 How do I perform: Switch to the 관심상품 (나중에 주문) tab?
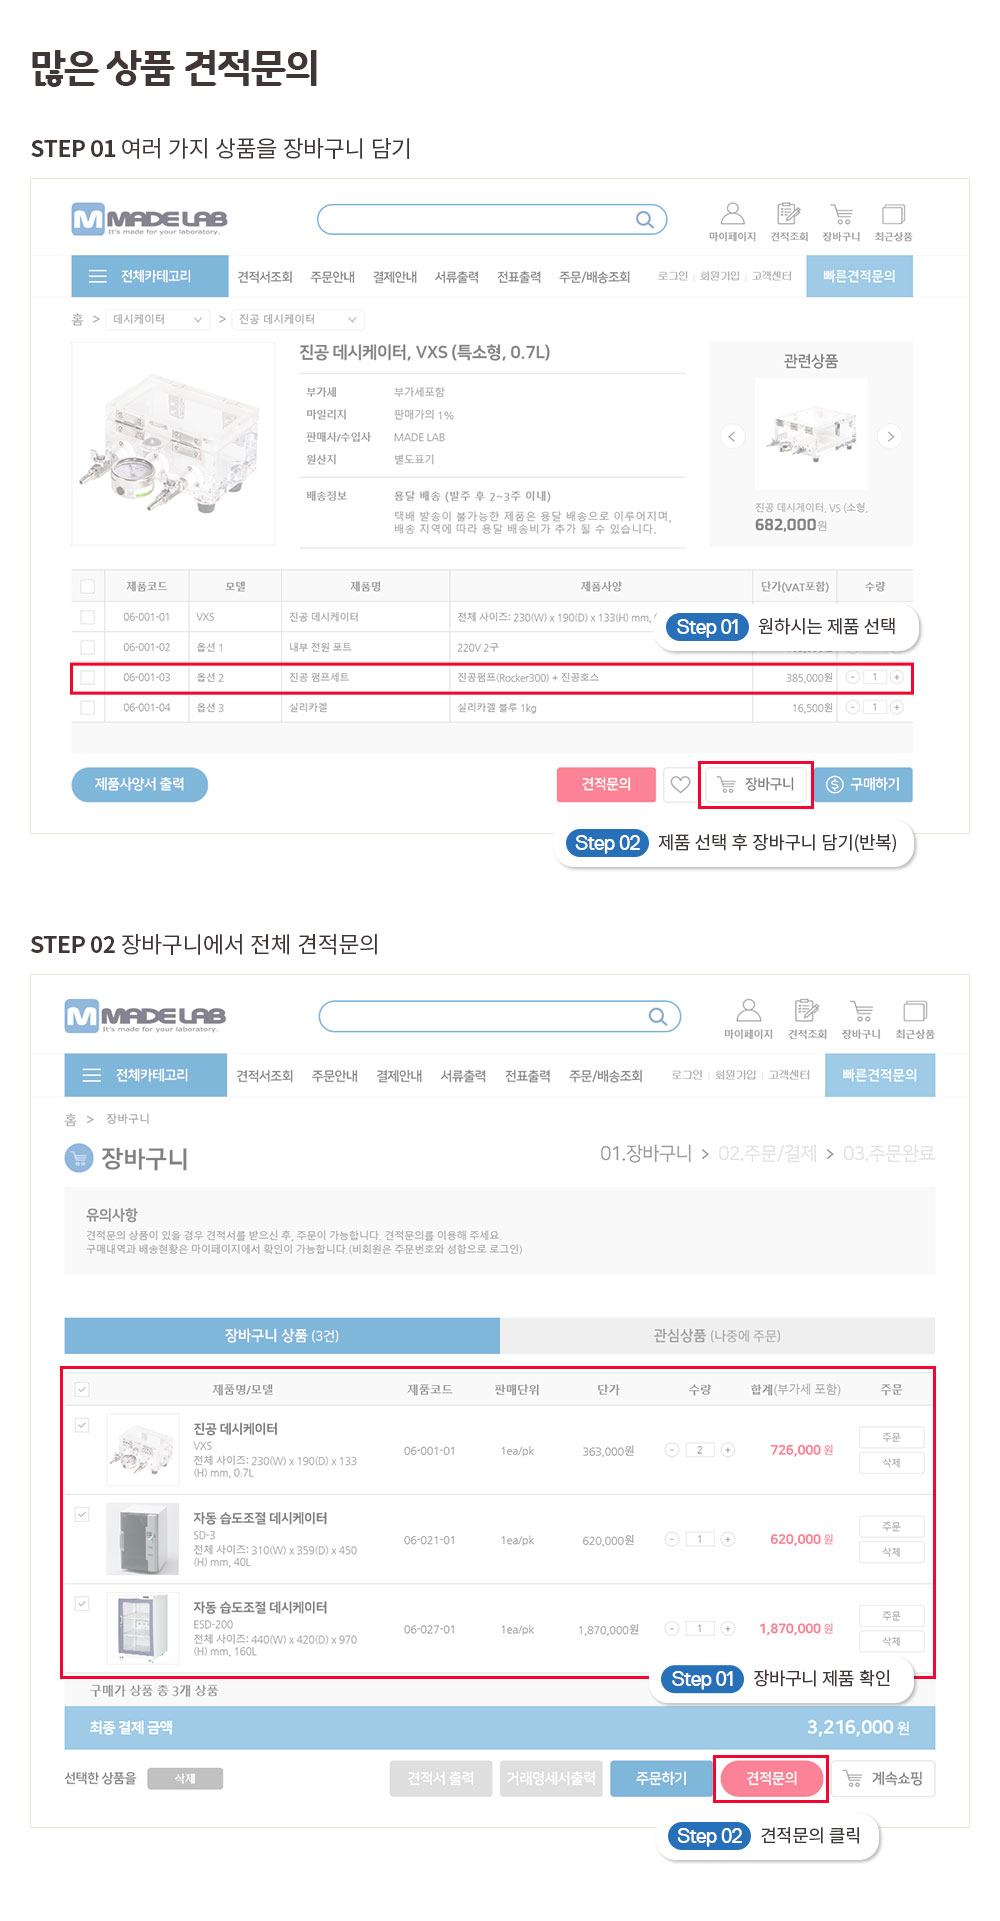[716, 1335]
